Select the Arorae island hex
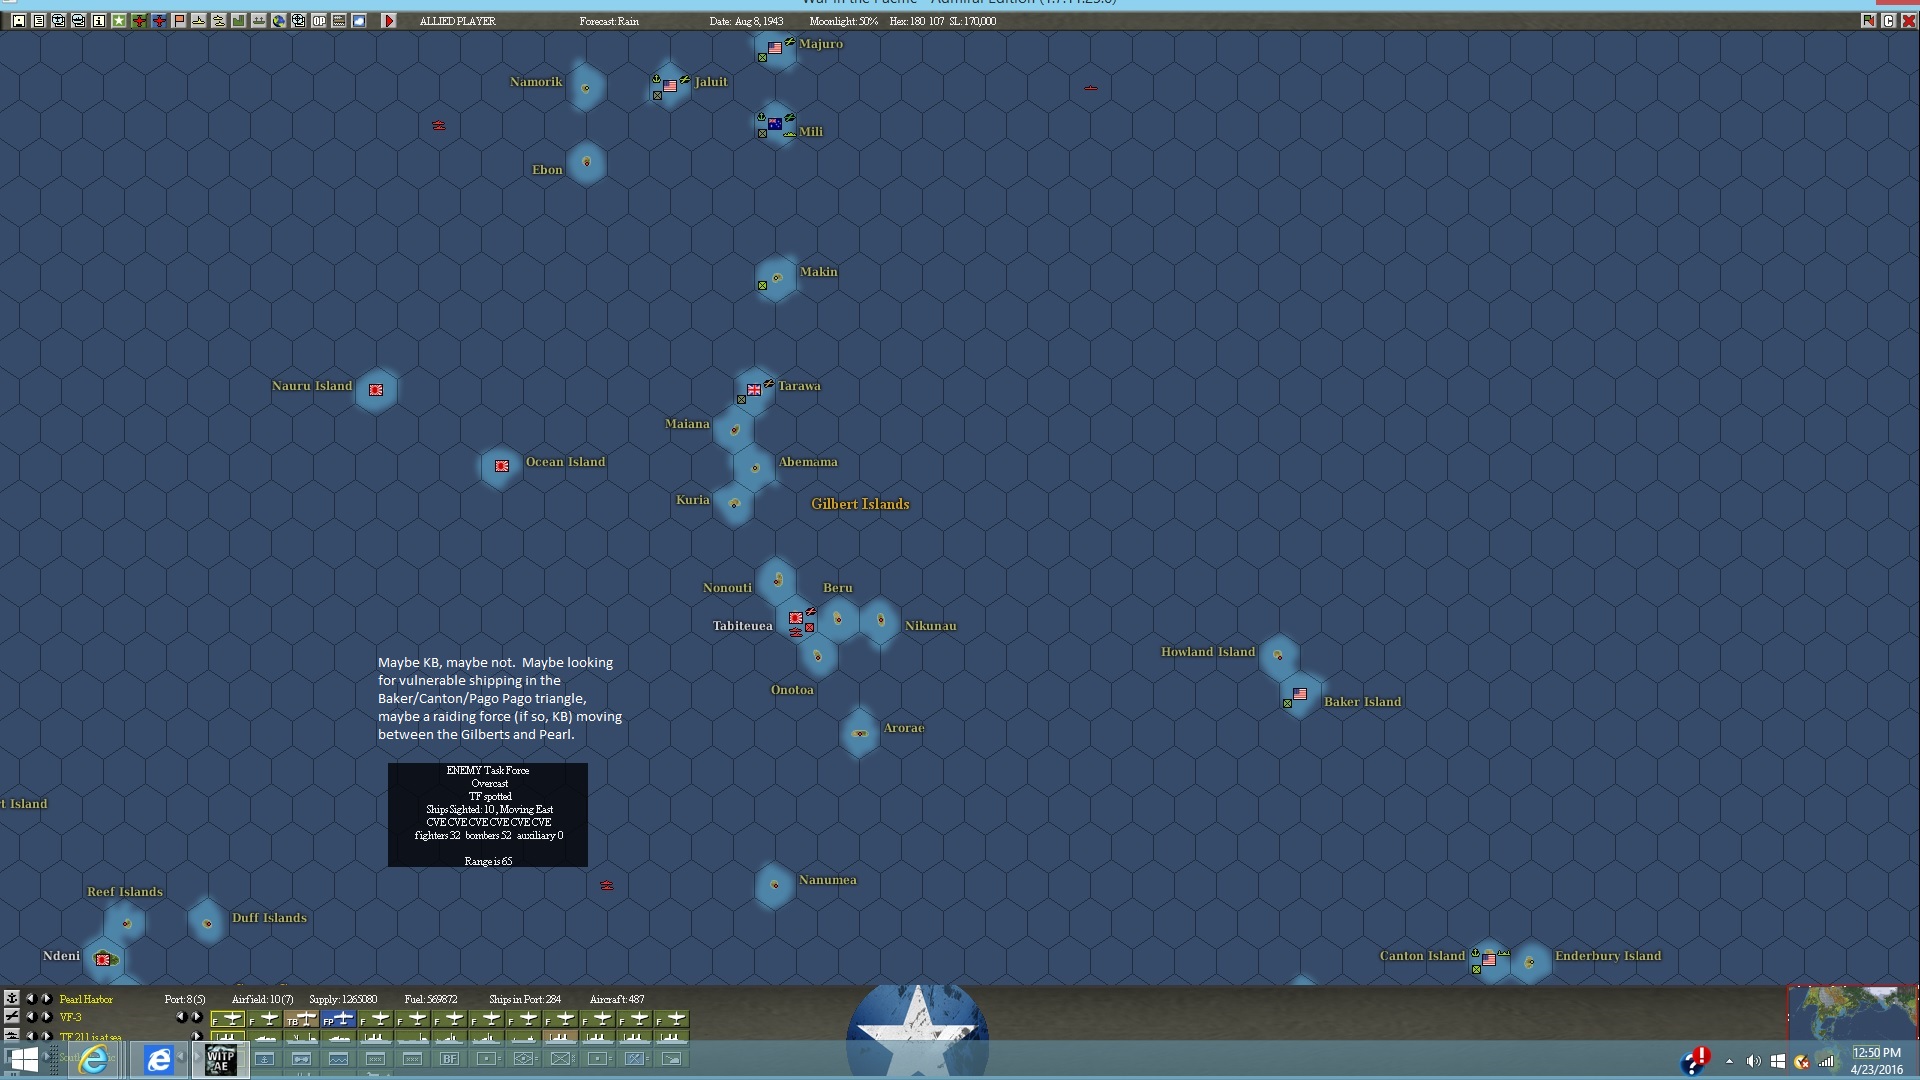This screenshot has height=1080, width=1920. [859, 733]
